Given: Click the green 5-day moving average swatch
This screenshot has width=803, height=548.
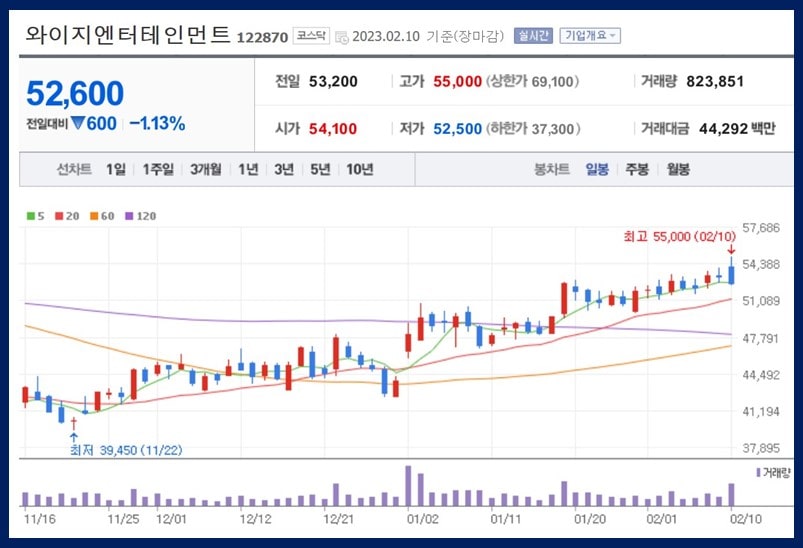Looking at the screenshot, I should click(31, 216).
